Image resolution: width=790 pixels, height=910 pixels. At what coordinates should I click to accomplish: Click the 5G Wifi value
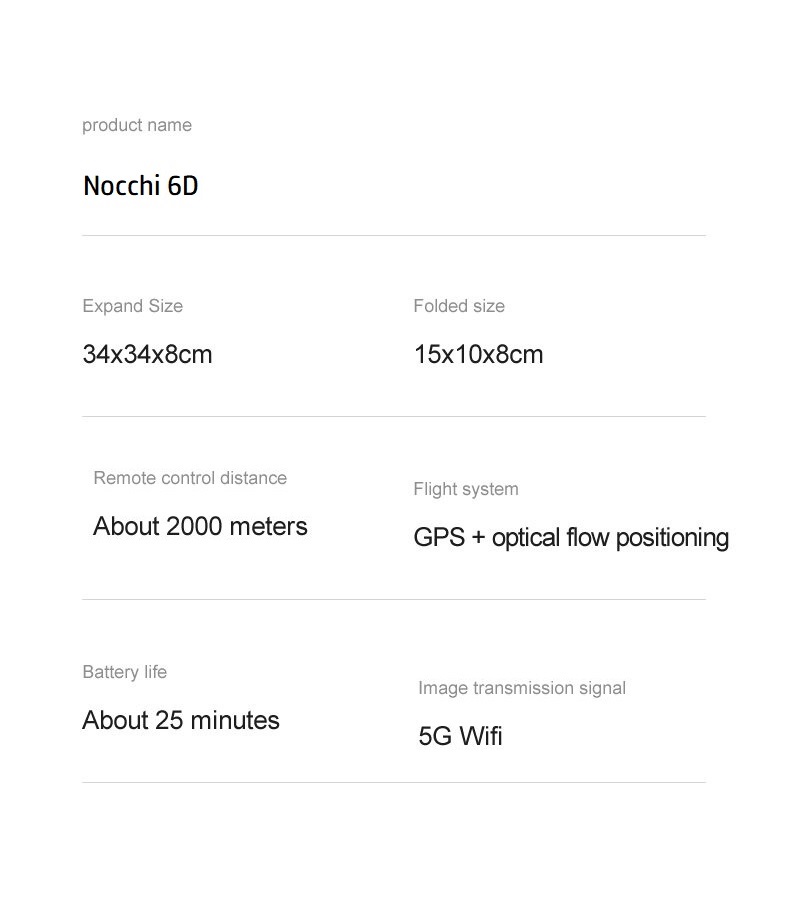[460, 736]
